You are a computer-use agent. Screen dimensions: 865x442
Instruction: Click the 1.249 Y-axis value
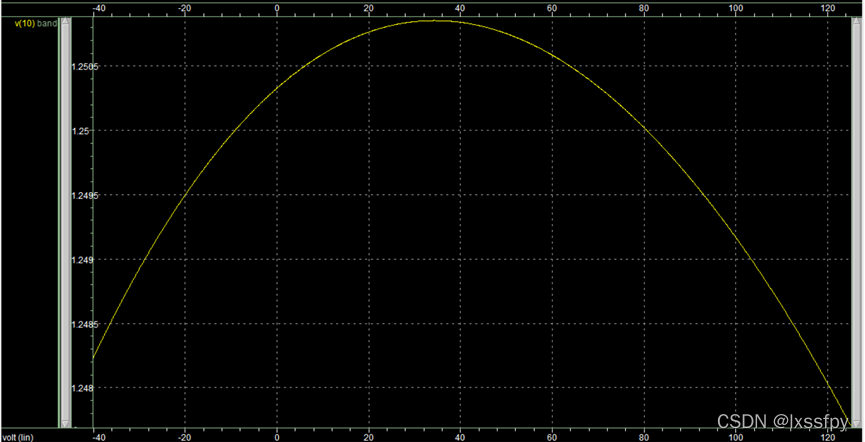coord(83,259)
